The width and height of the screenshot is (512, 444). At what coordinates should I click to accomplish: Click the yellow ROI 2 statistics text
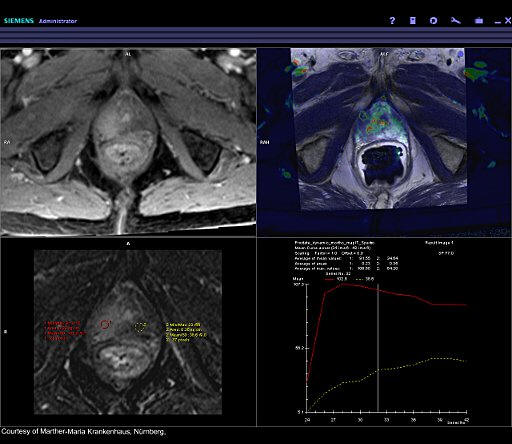click(x=186, y=332)
